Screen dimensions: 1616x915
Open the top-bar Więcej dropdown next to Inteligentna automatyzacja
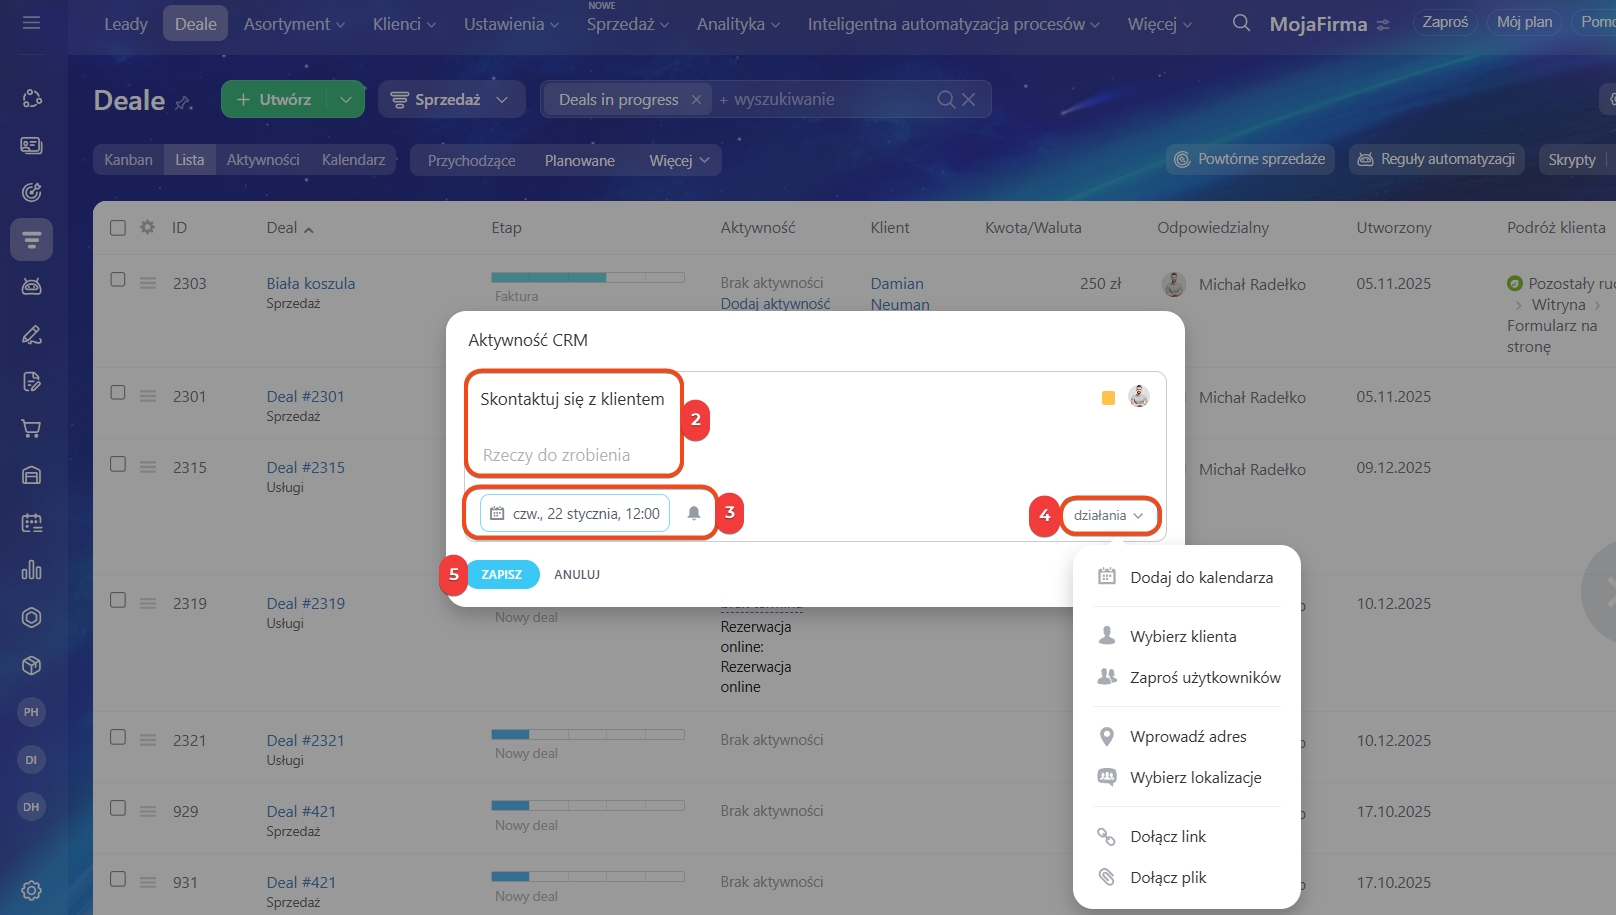click(1160, 24)
